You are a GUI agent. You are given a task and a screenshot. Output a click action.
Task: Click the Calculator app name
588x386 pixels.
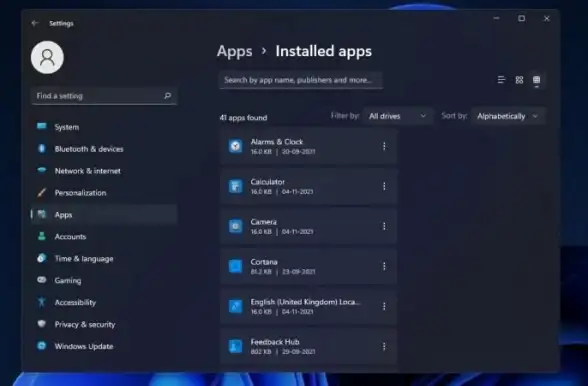(268, 182)
